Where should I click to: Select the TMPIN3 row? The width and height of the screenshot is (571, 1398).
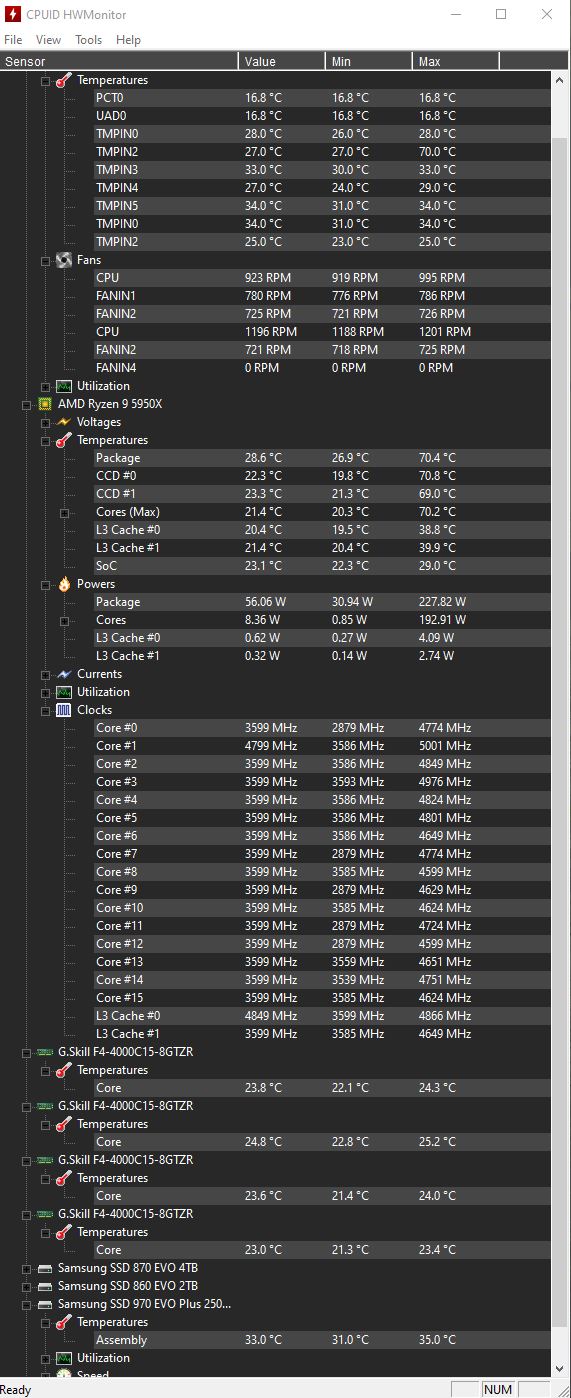[x=321, y=170]
